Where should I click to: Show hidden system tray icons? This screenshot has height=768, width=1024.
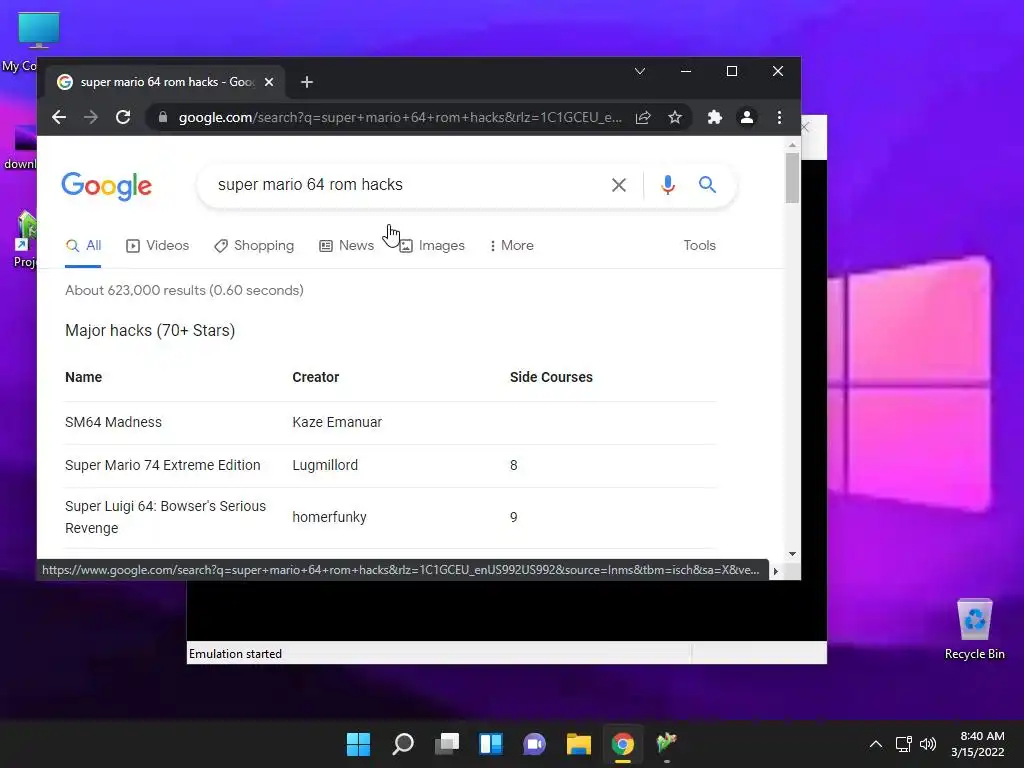[876, 744]
